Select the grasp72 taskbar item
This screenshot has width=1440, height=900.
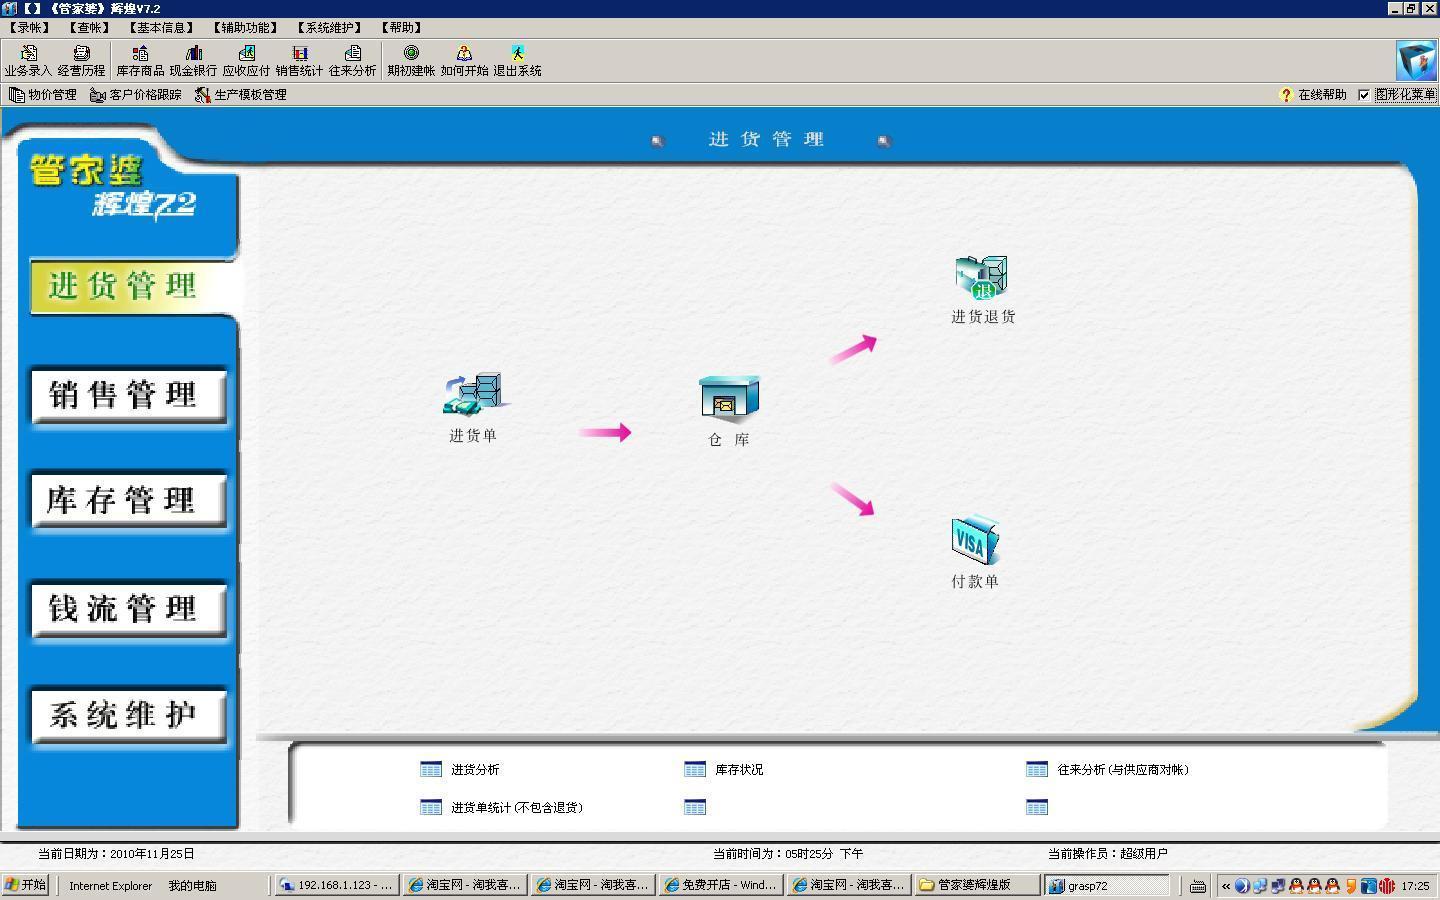pyautogui.click(x=1105, y=885)
